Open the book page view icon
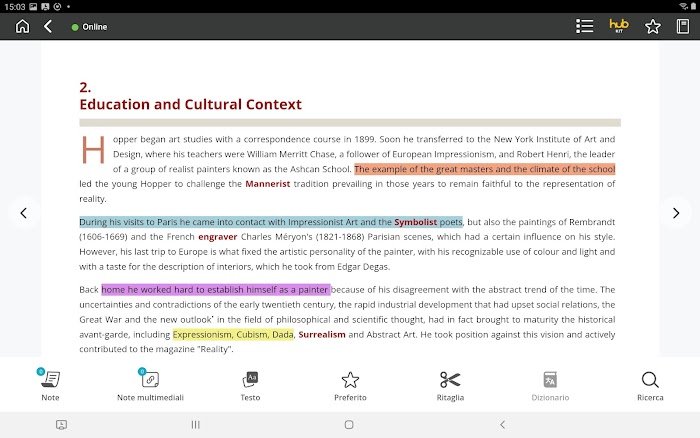The height and width of the screenshot is (438, 700). (x=683, y=26)
